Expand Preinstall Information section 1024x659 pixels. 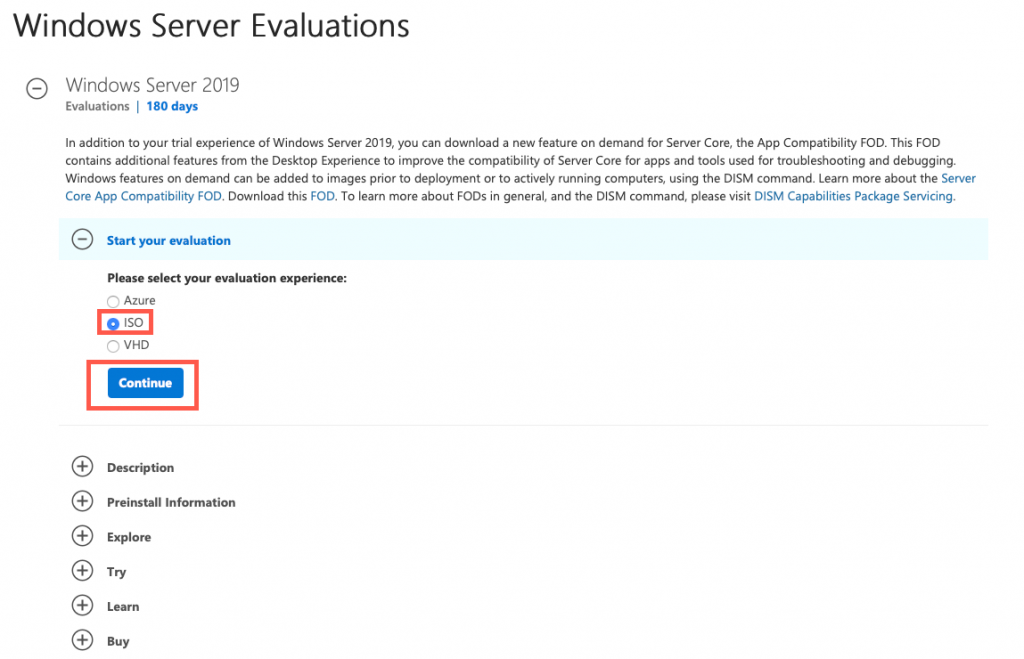pyautogui.click(x=82, y=501)
